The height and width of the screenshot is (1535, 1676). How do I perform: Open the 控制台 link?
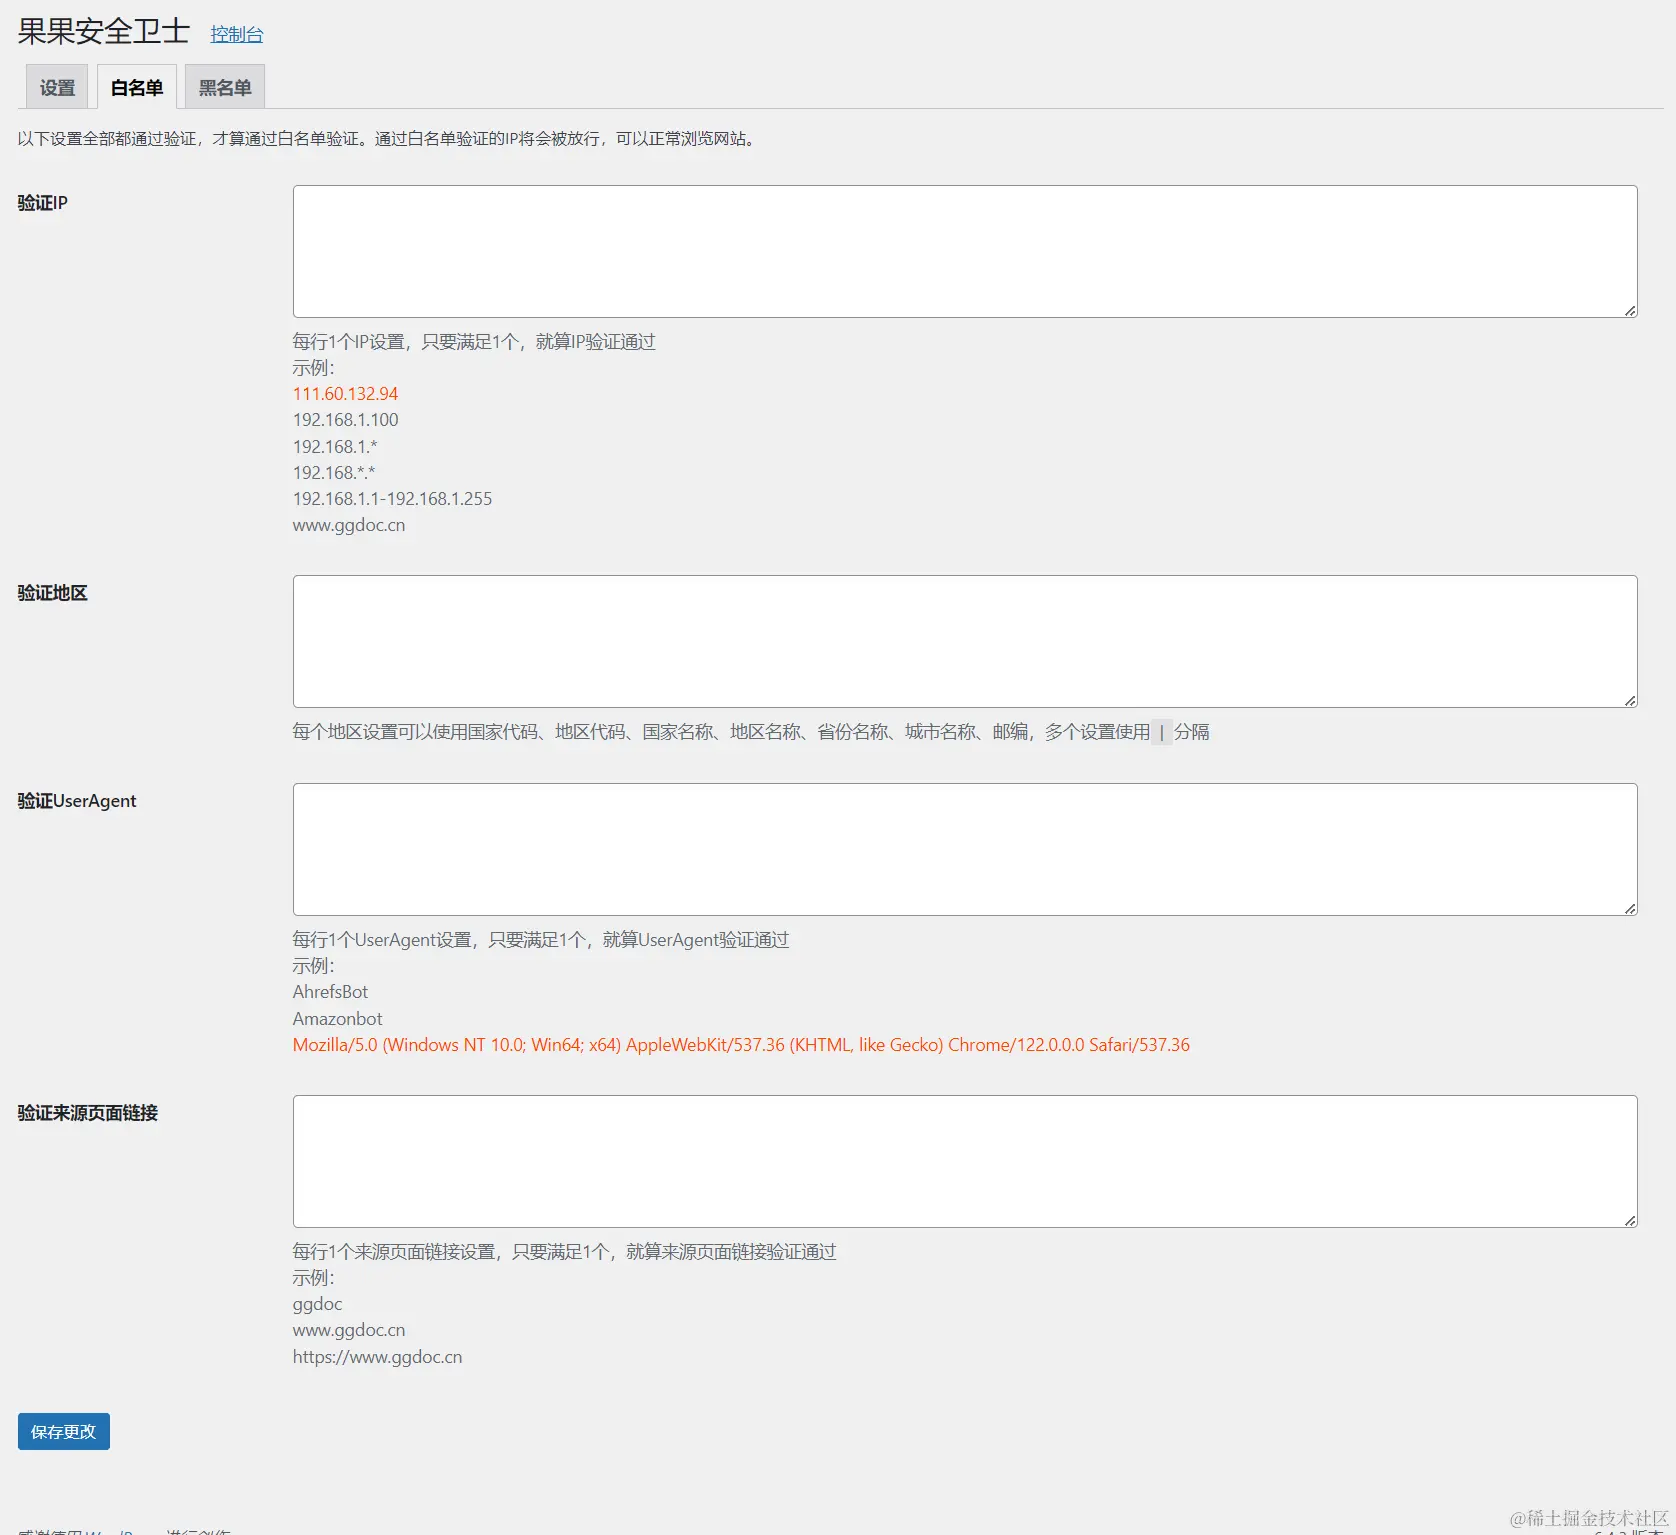point(237,34)
